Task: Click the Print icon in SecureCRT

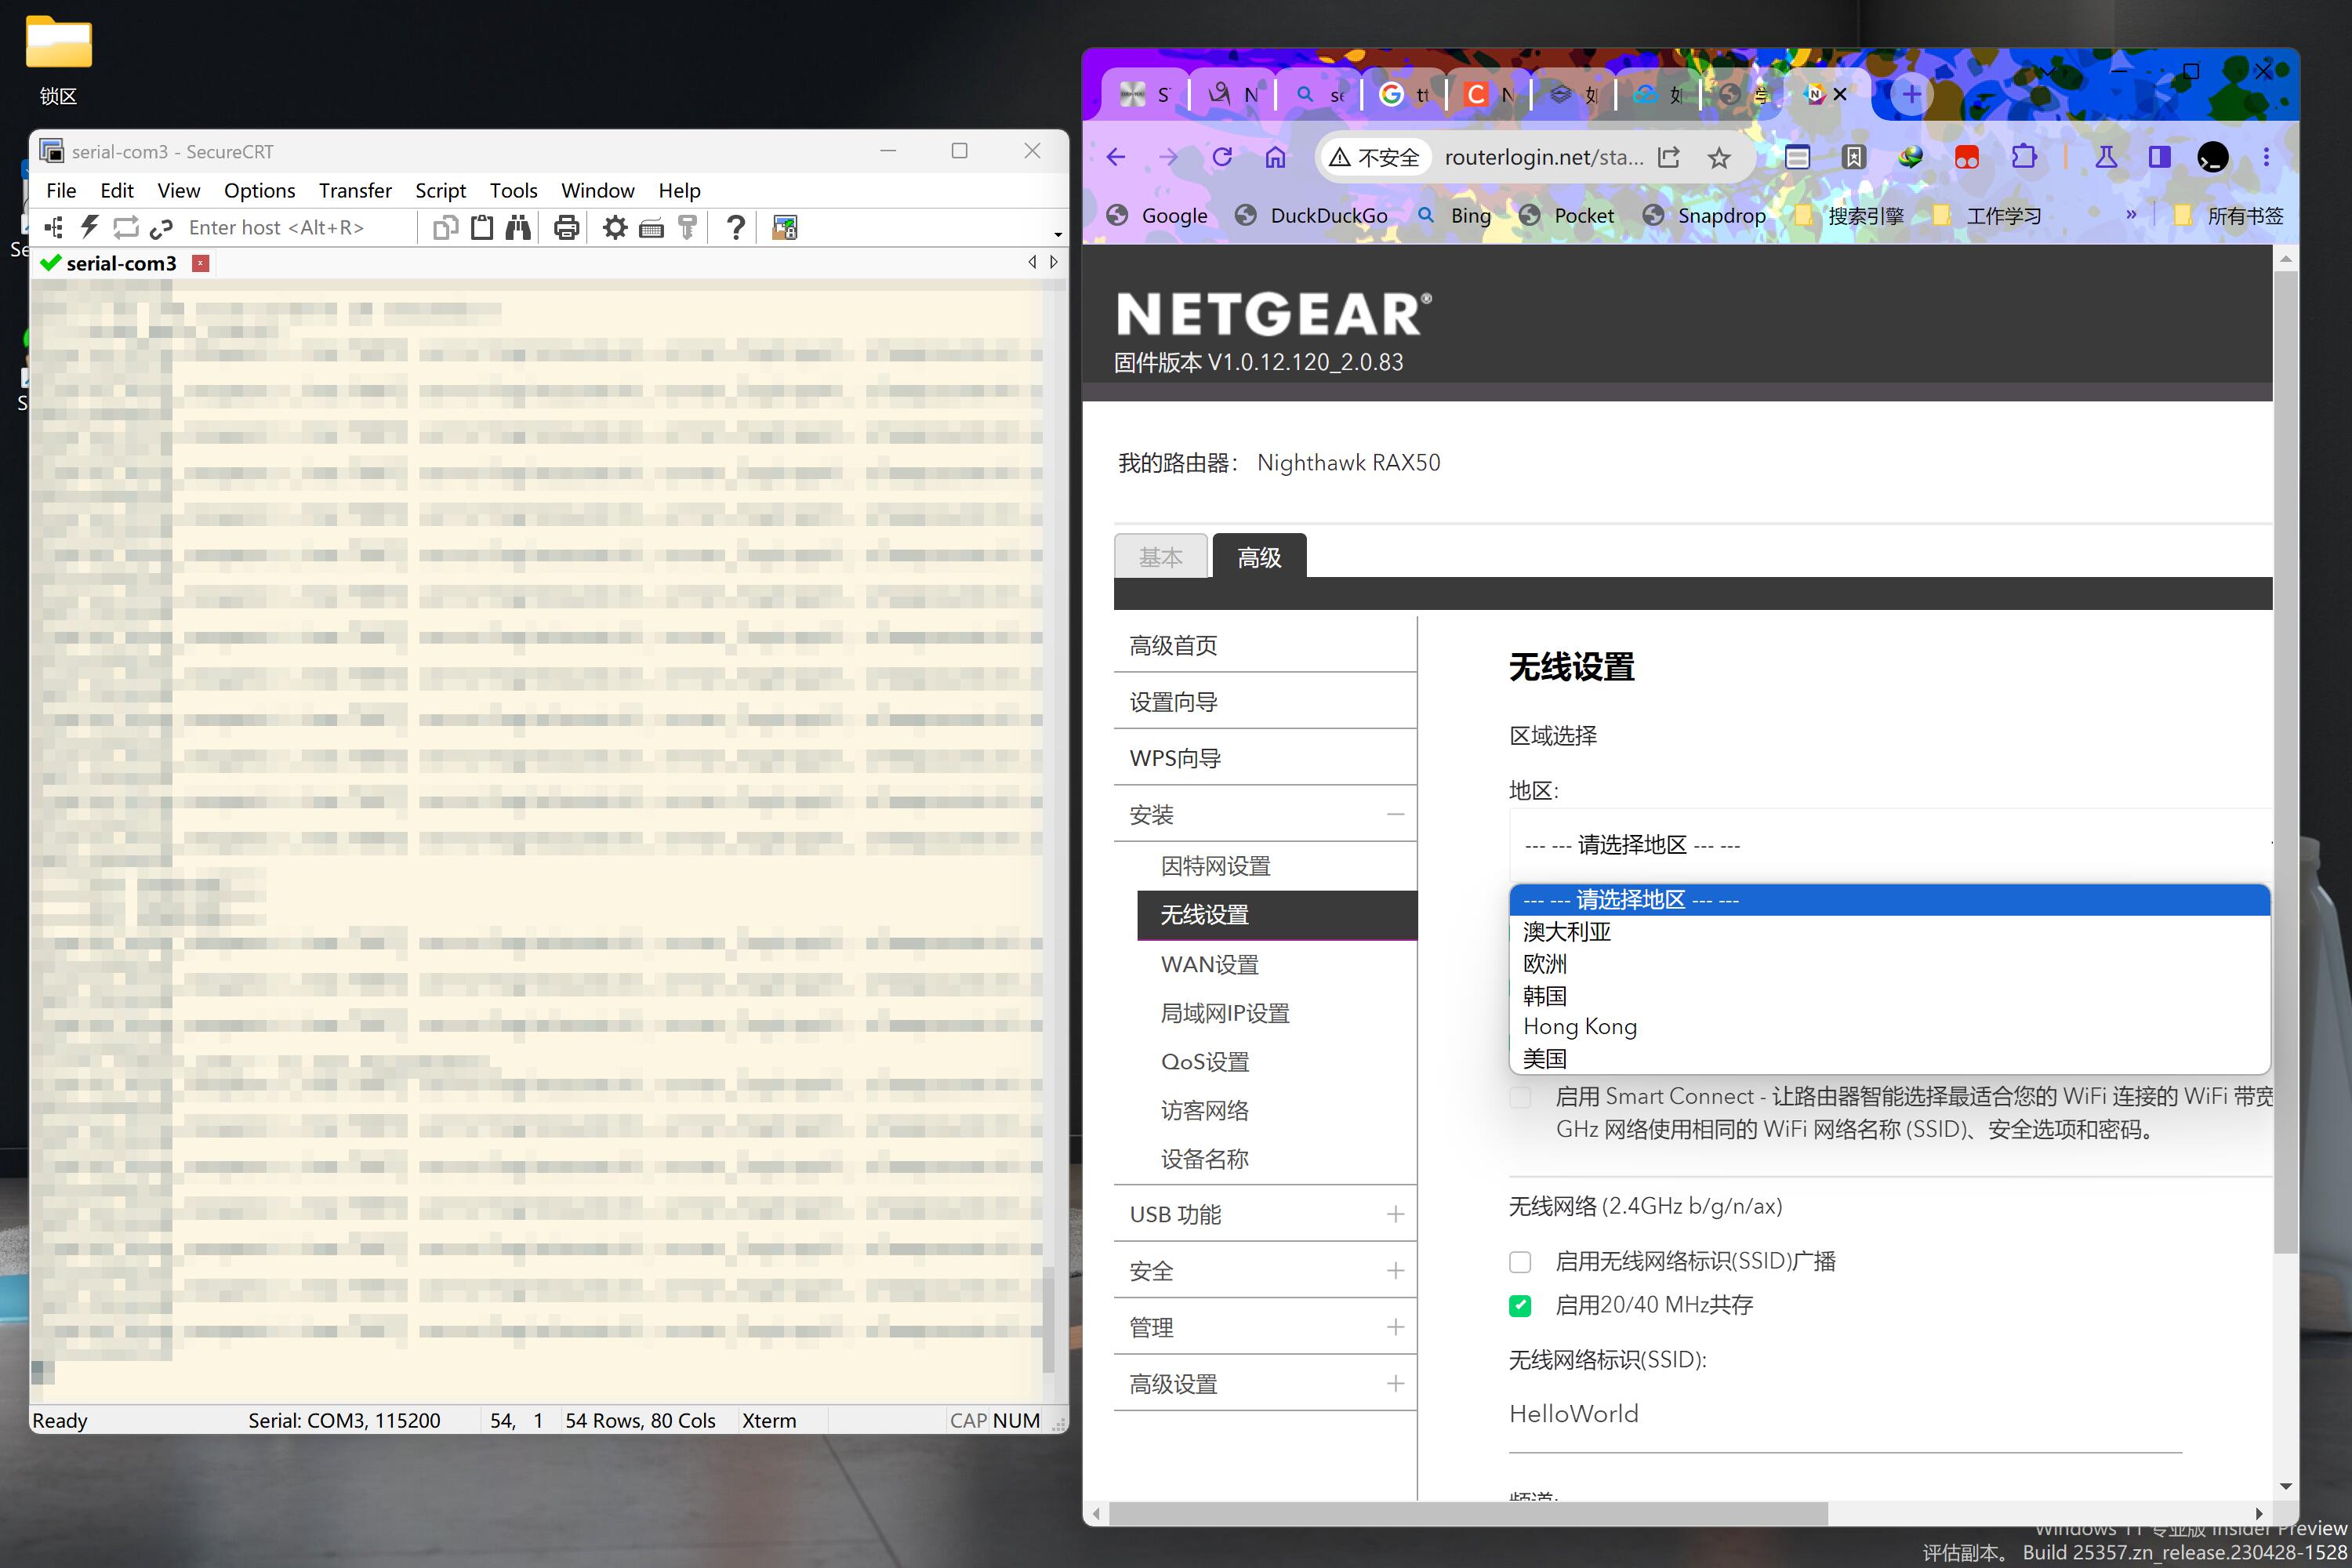Action: [566, 227]
